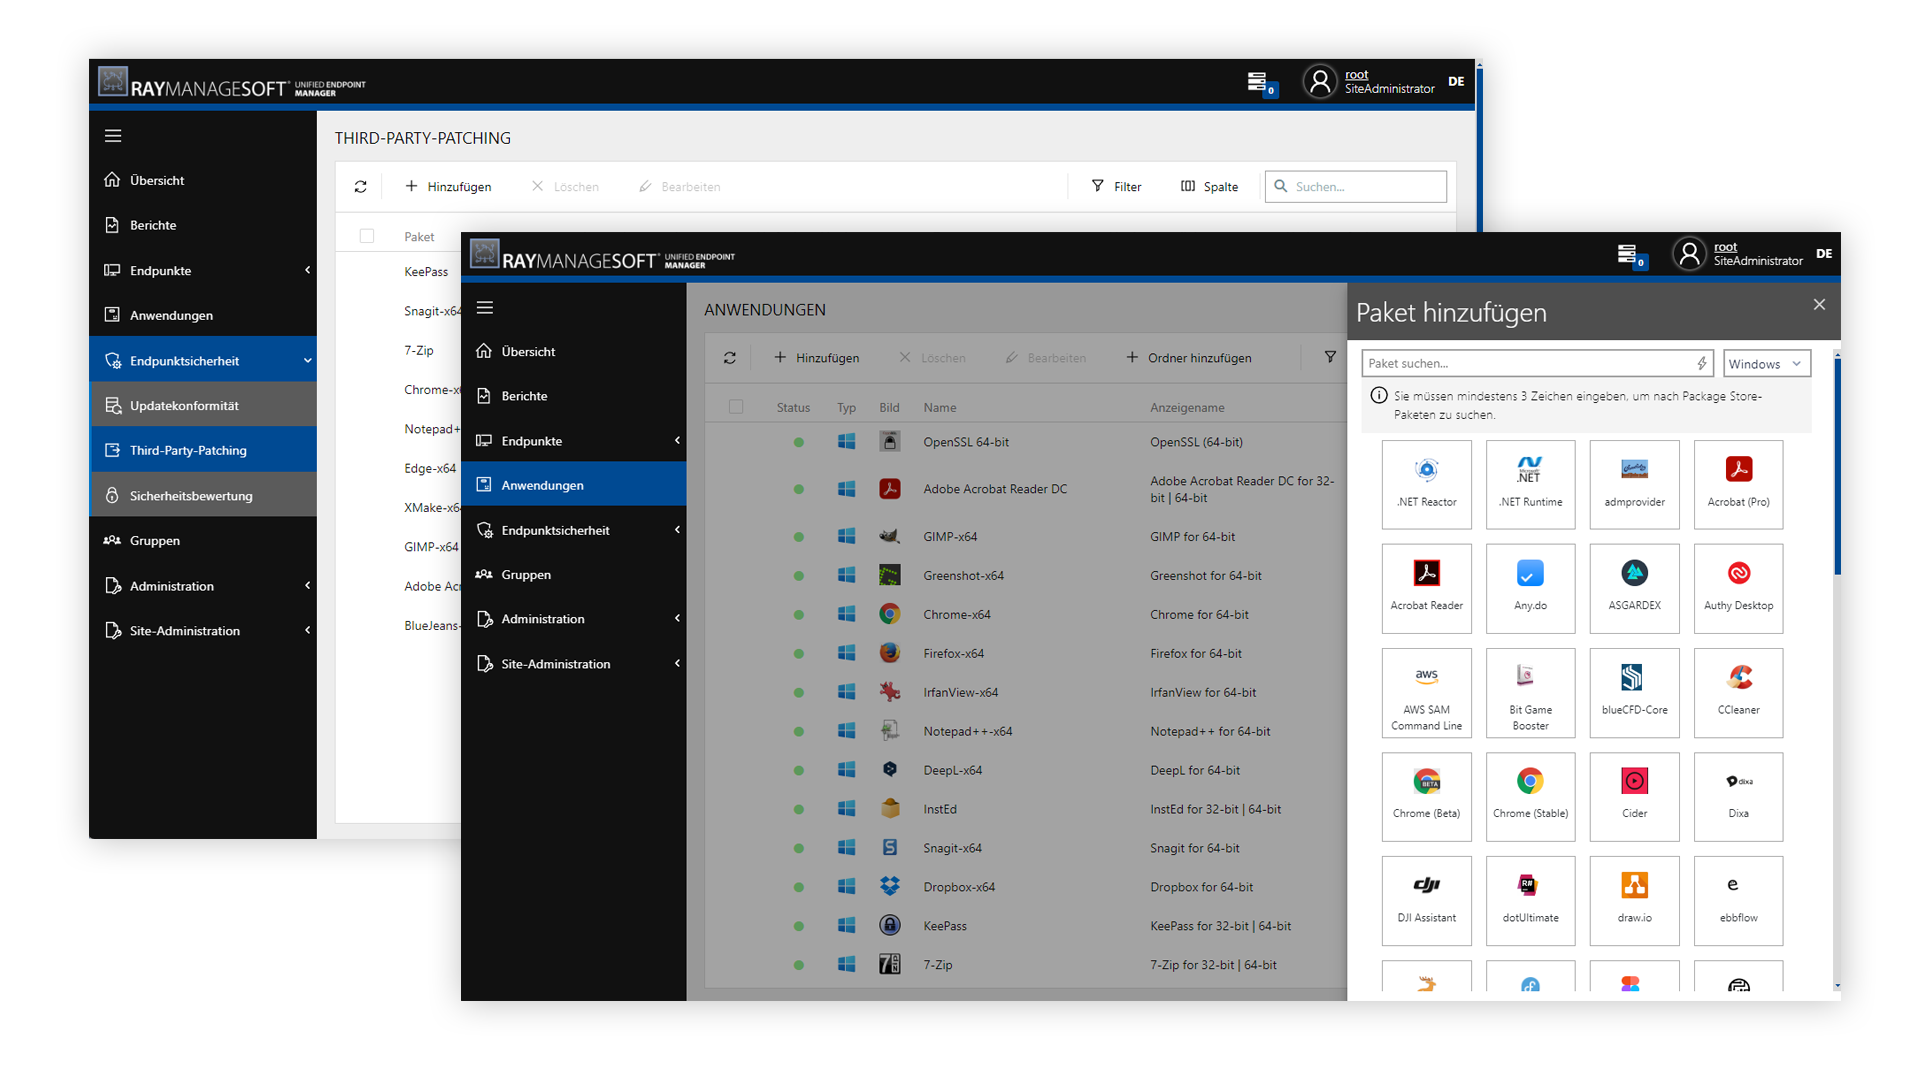Open notifications icon in front window header
The height and width of the screenshot is (1080, 1920).
[1630, 256]
